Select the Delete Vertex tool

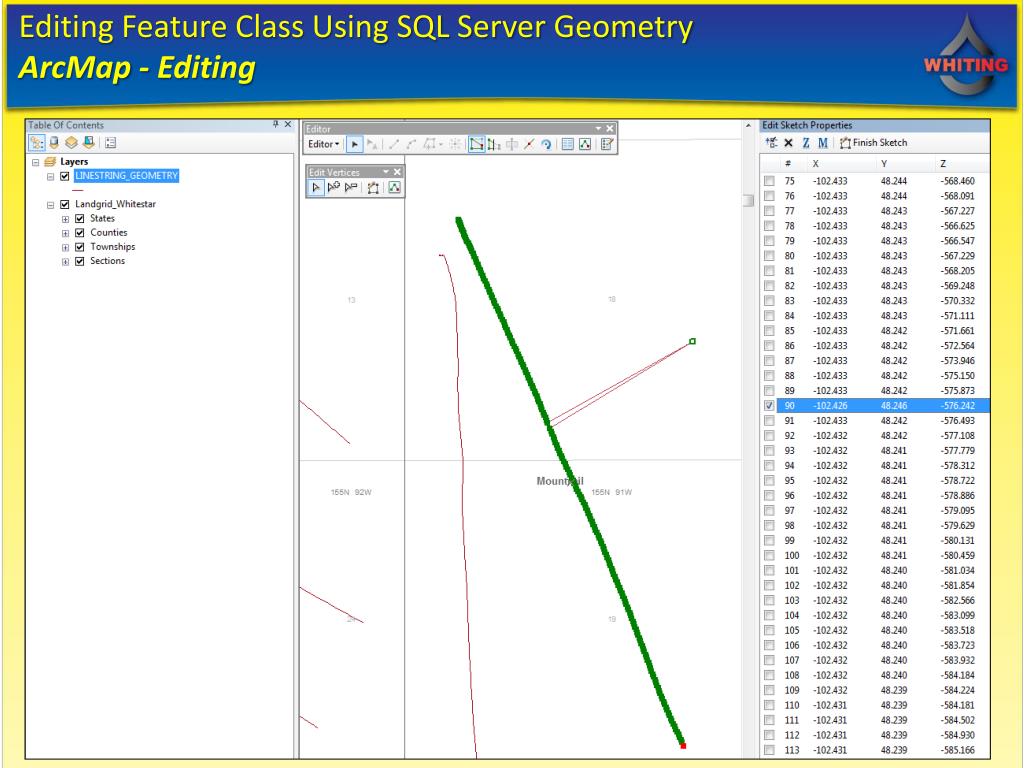click(x=351, y=188)
